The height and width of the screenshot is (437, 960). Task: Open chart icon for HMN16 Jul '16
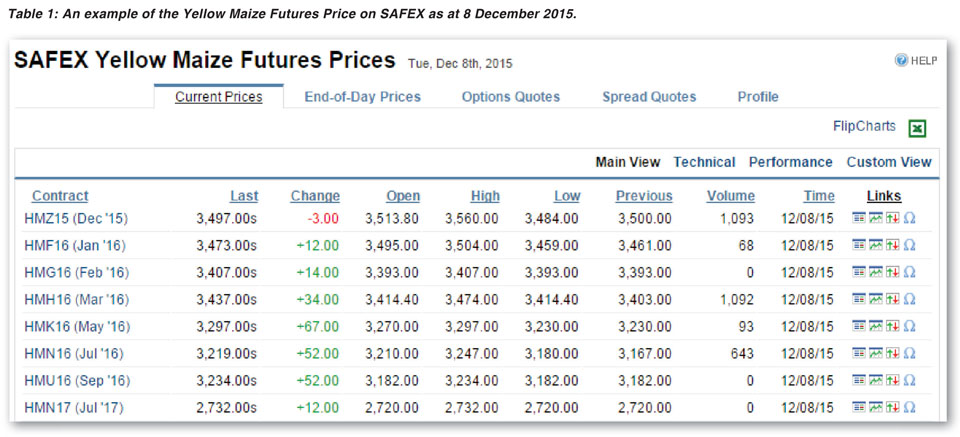coord(876,353)
